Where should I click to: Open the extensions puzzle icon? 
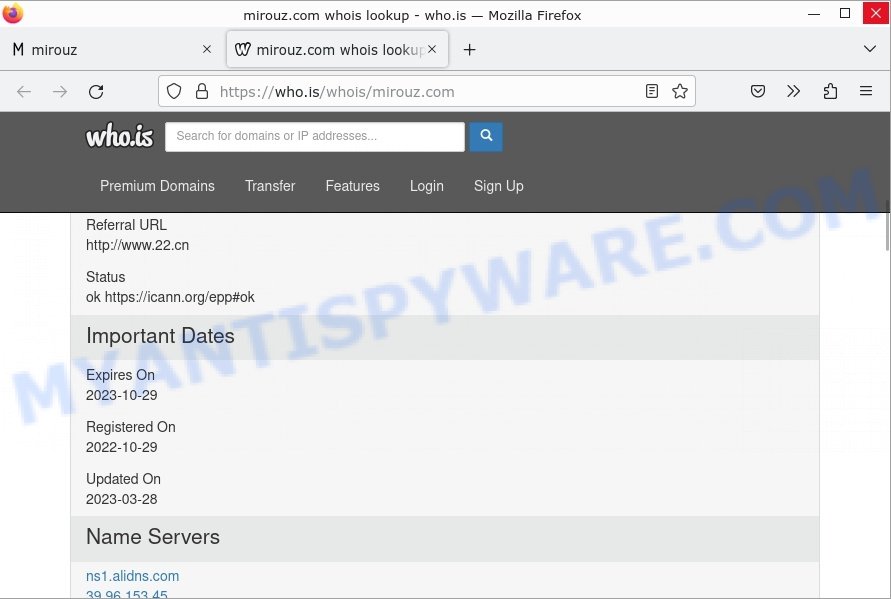(830, 91)
